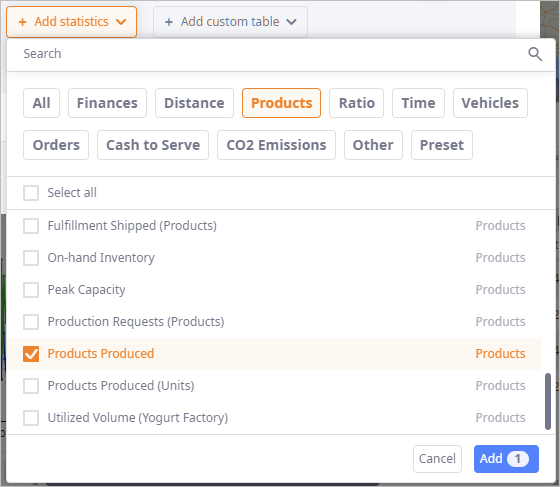Show All statistics categories

[x=41, y=103]
